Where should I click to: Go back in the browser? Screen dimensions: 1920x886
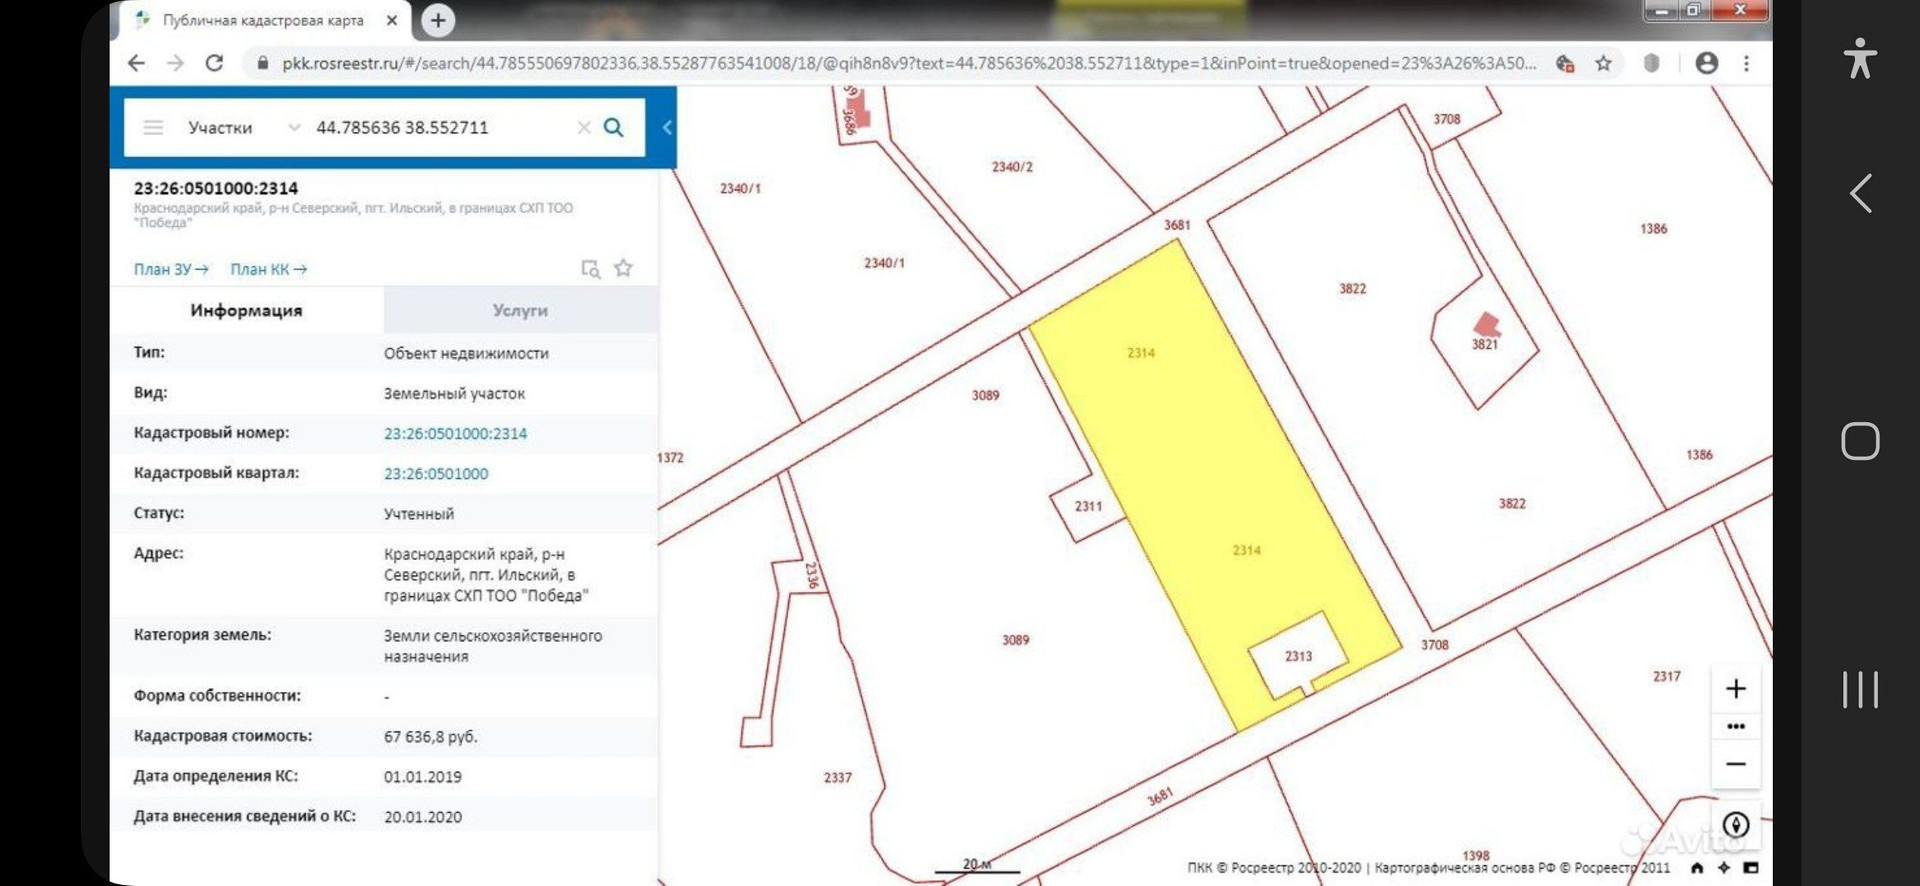[x=137, y=63]
